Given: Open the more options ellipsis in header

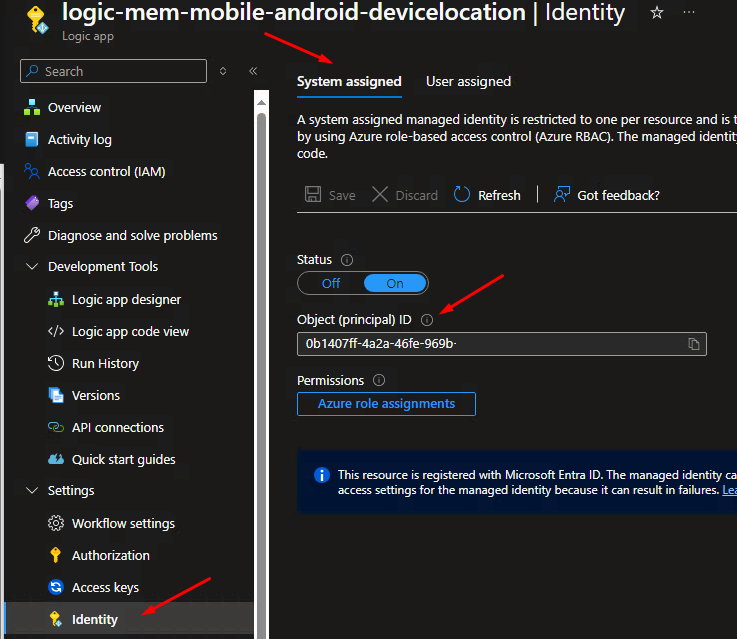Looking at the screenshot, I should 689,13.
